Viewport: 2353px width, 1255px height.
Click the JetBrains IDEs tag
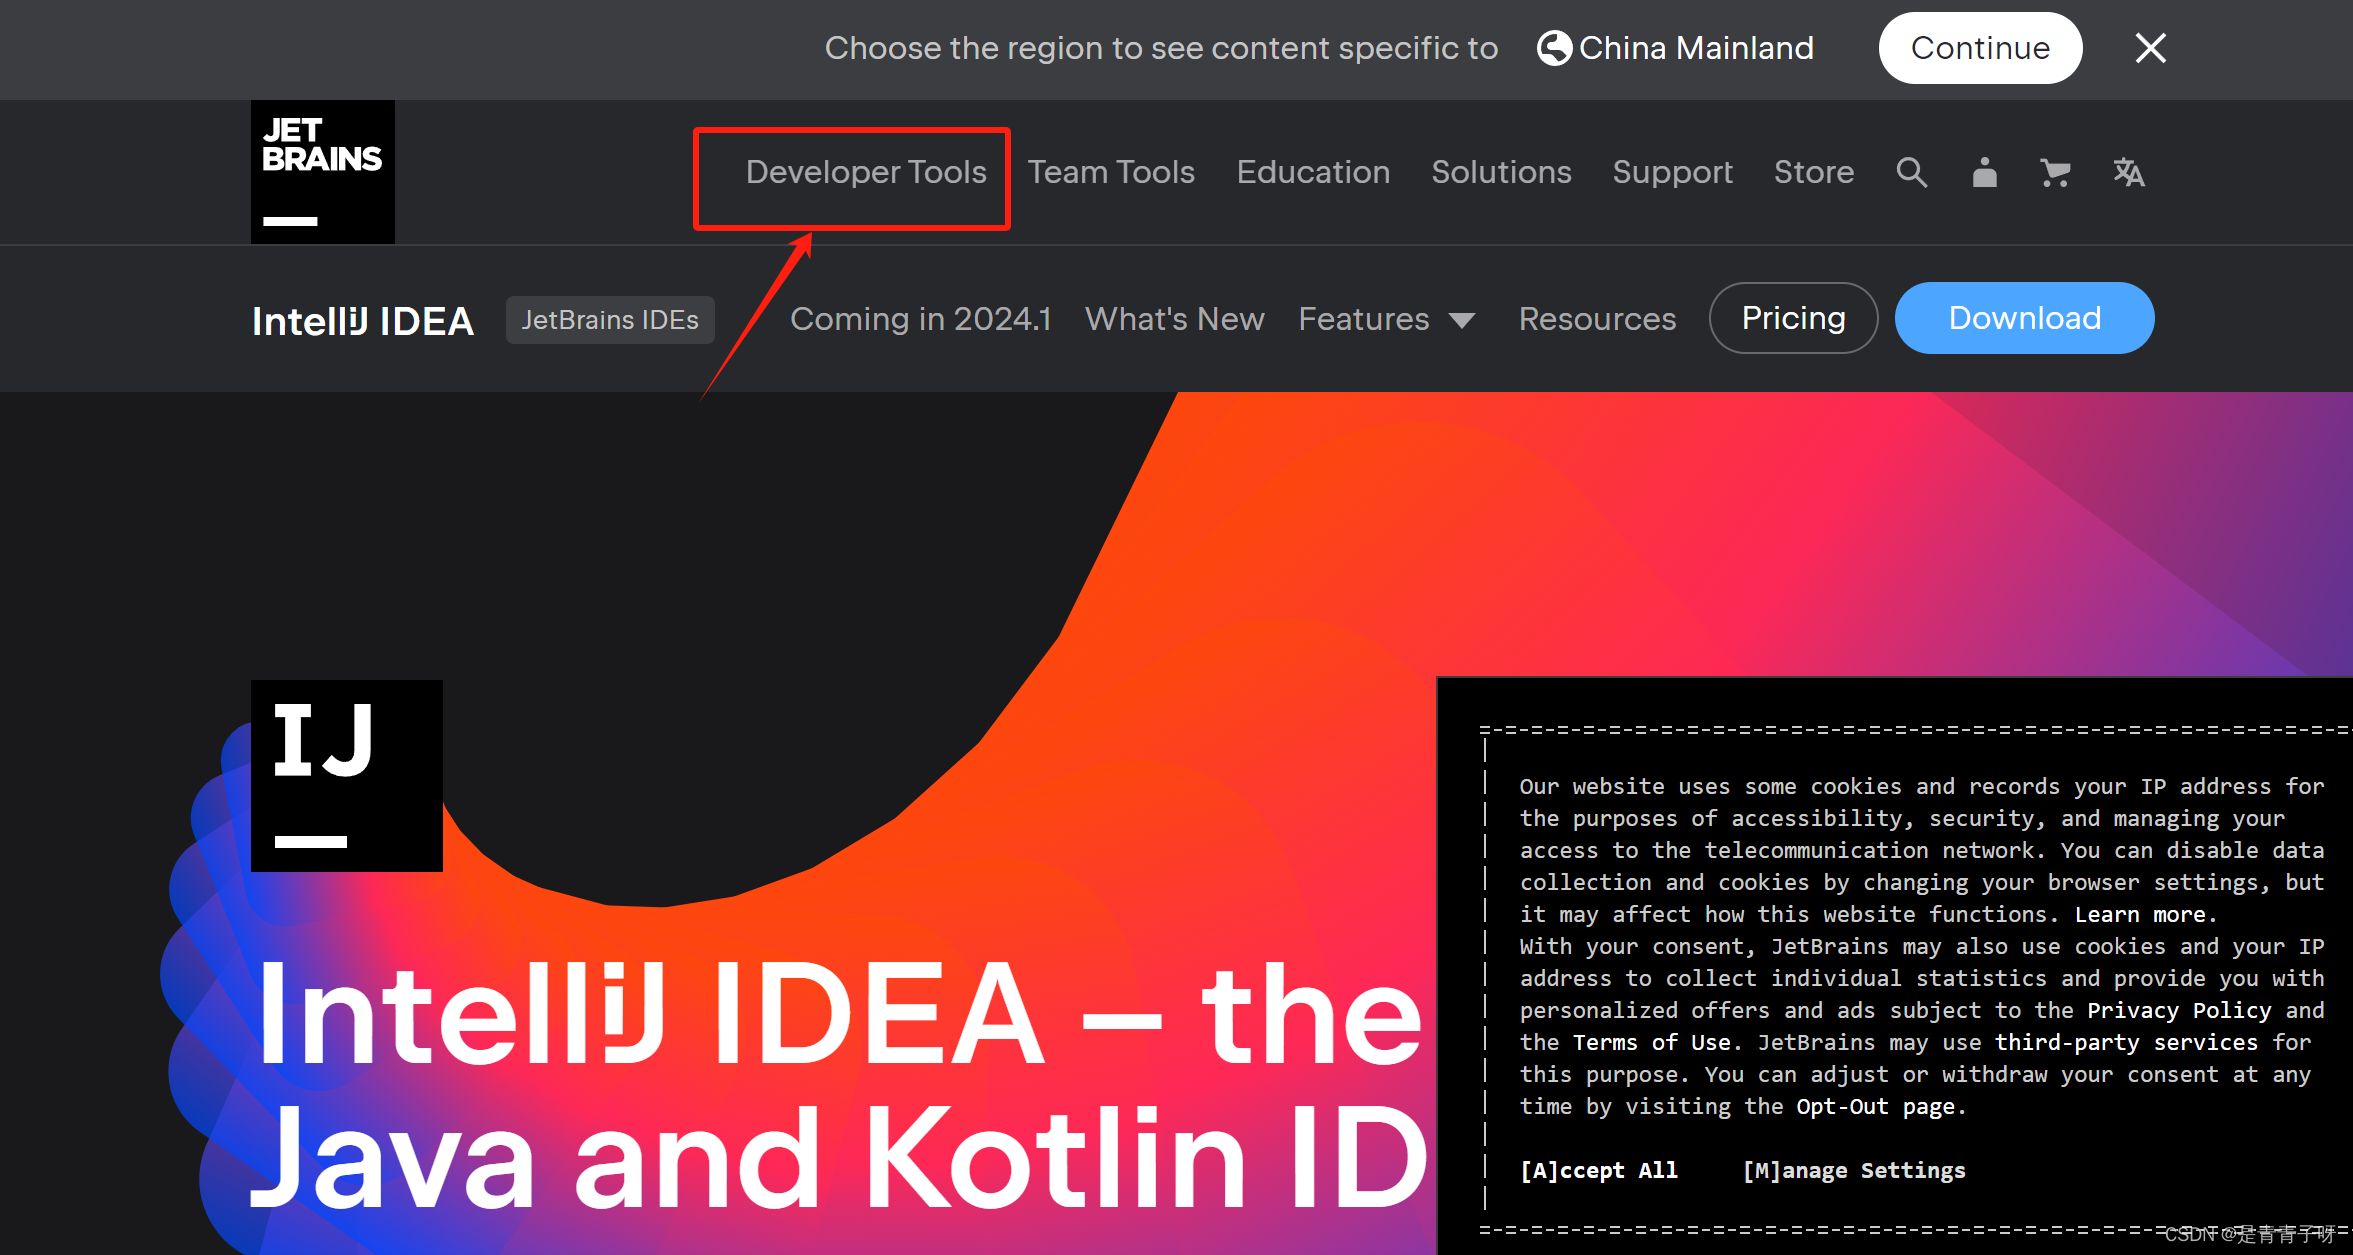pos(609,320)
